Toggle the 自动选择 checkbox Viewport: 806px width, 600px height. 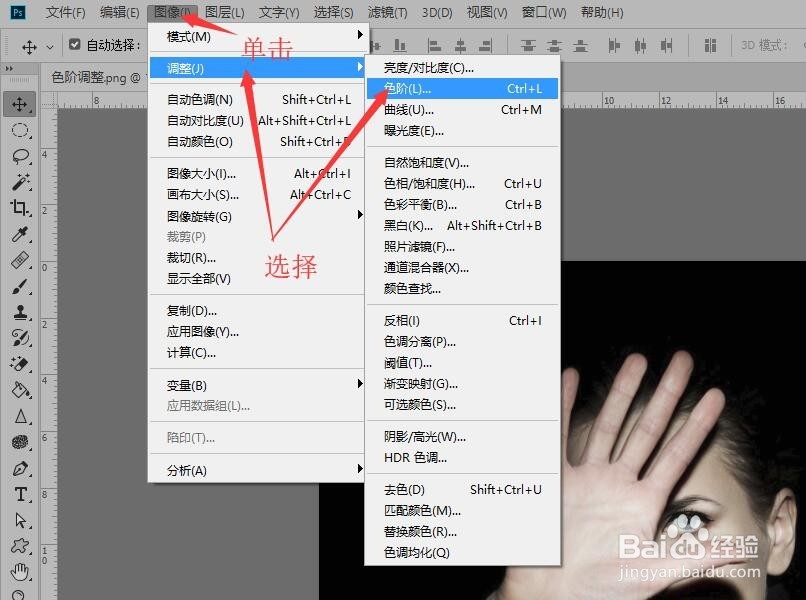pos(75,45)
